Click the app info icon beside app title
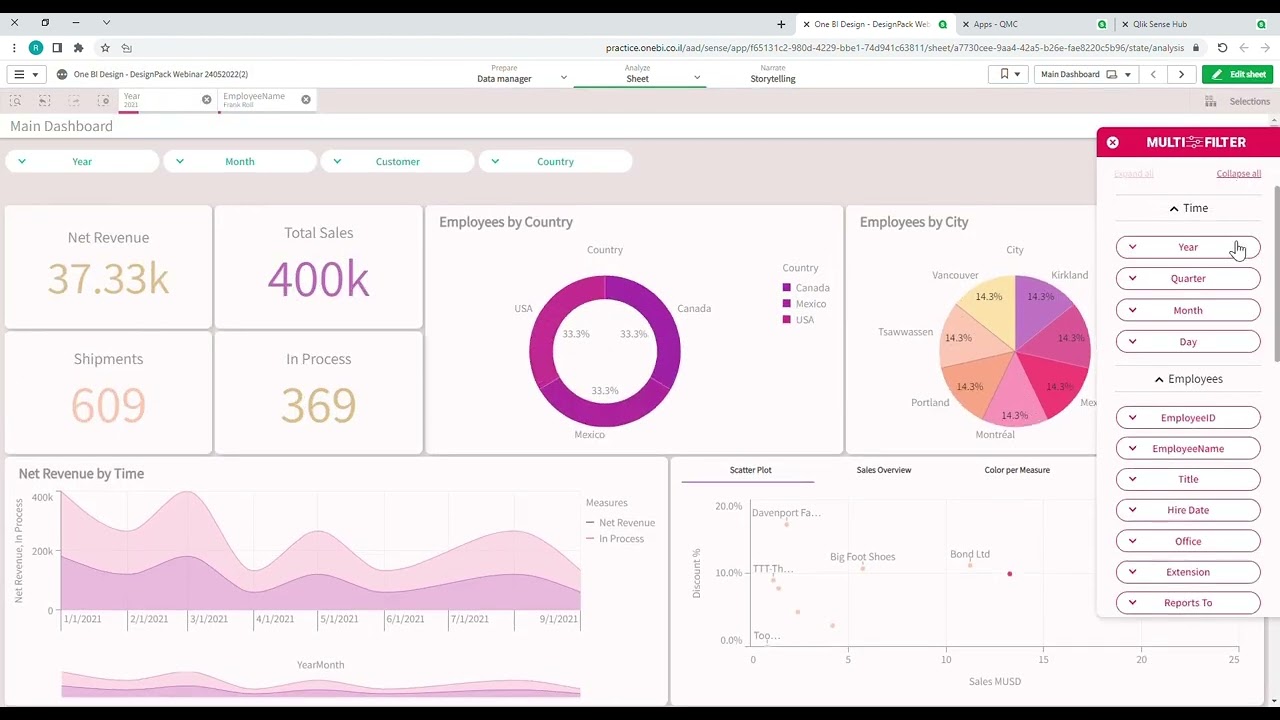The width and height of the screenshot is (1280, 720). (x=62, y=74)
